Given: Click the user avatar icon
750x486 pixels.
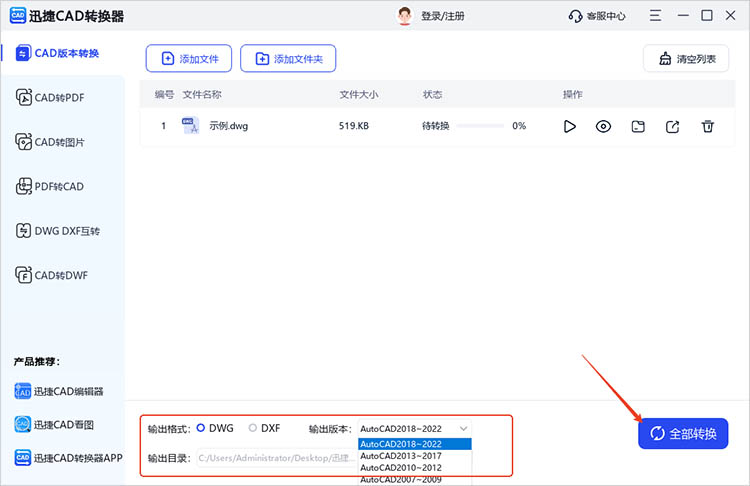Looking at the screenshot, I should (x=405, y=16).
